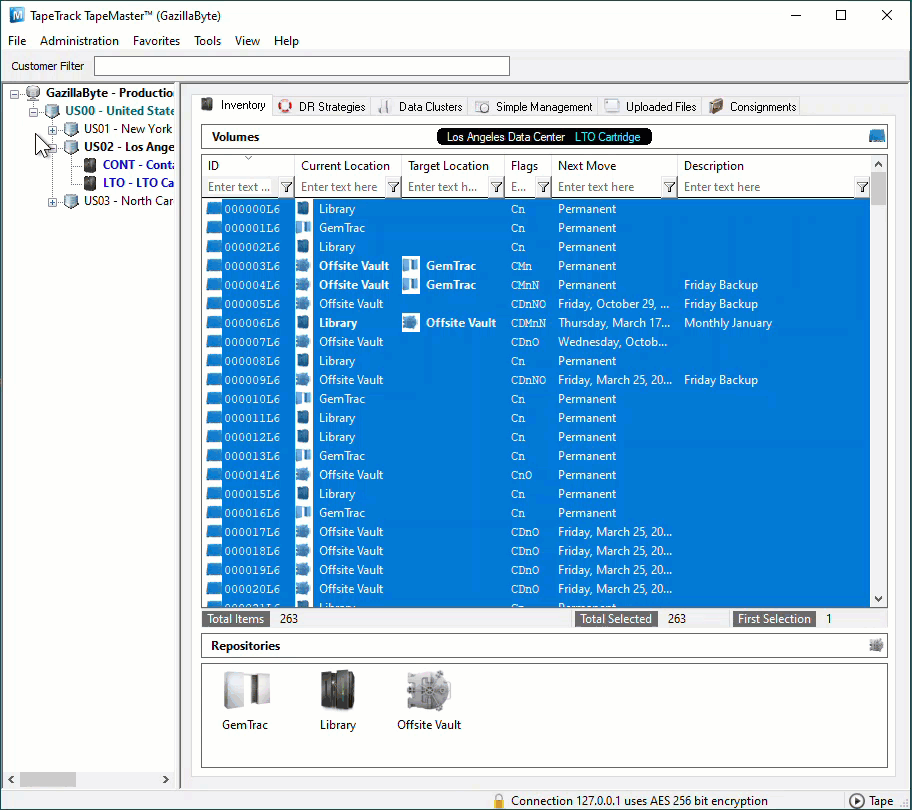Collapse the US00 - United States node
The image size is (912, 810).
click(x=34, y=112)
